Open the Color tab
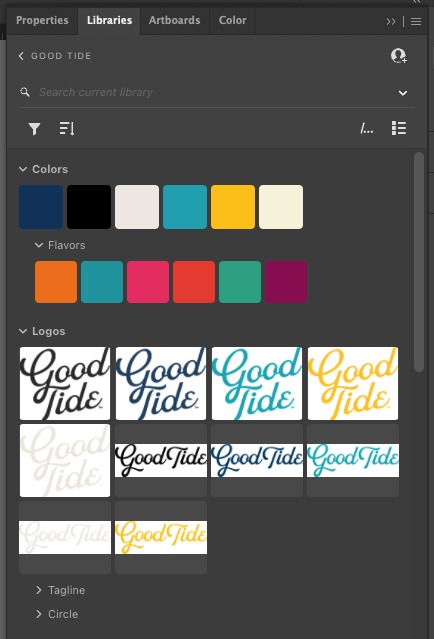434x639 pixels. (x=232, y=20)
